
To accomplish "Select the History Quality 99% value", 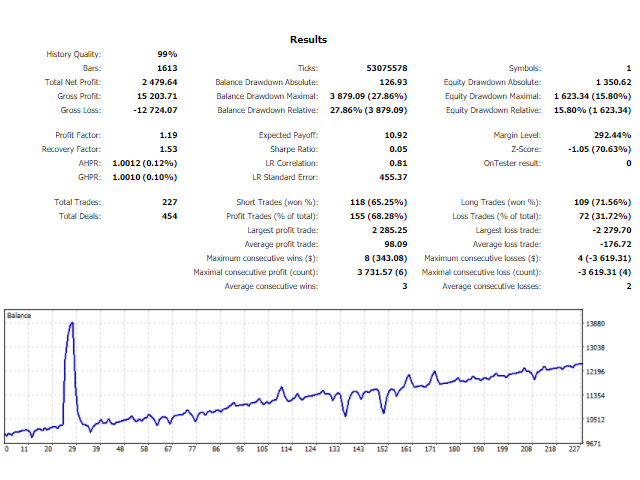I will tap(166, 54).
